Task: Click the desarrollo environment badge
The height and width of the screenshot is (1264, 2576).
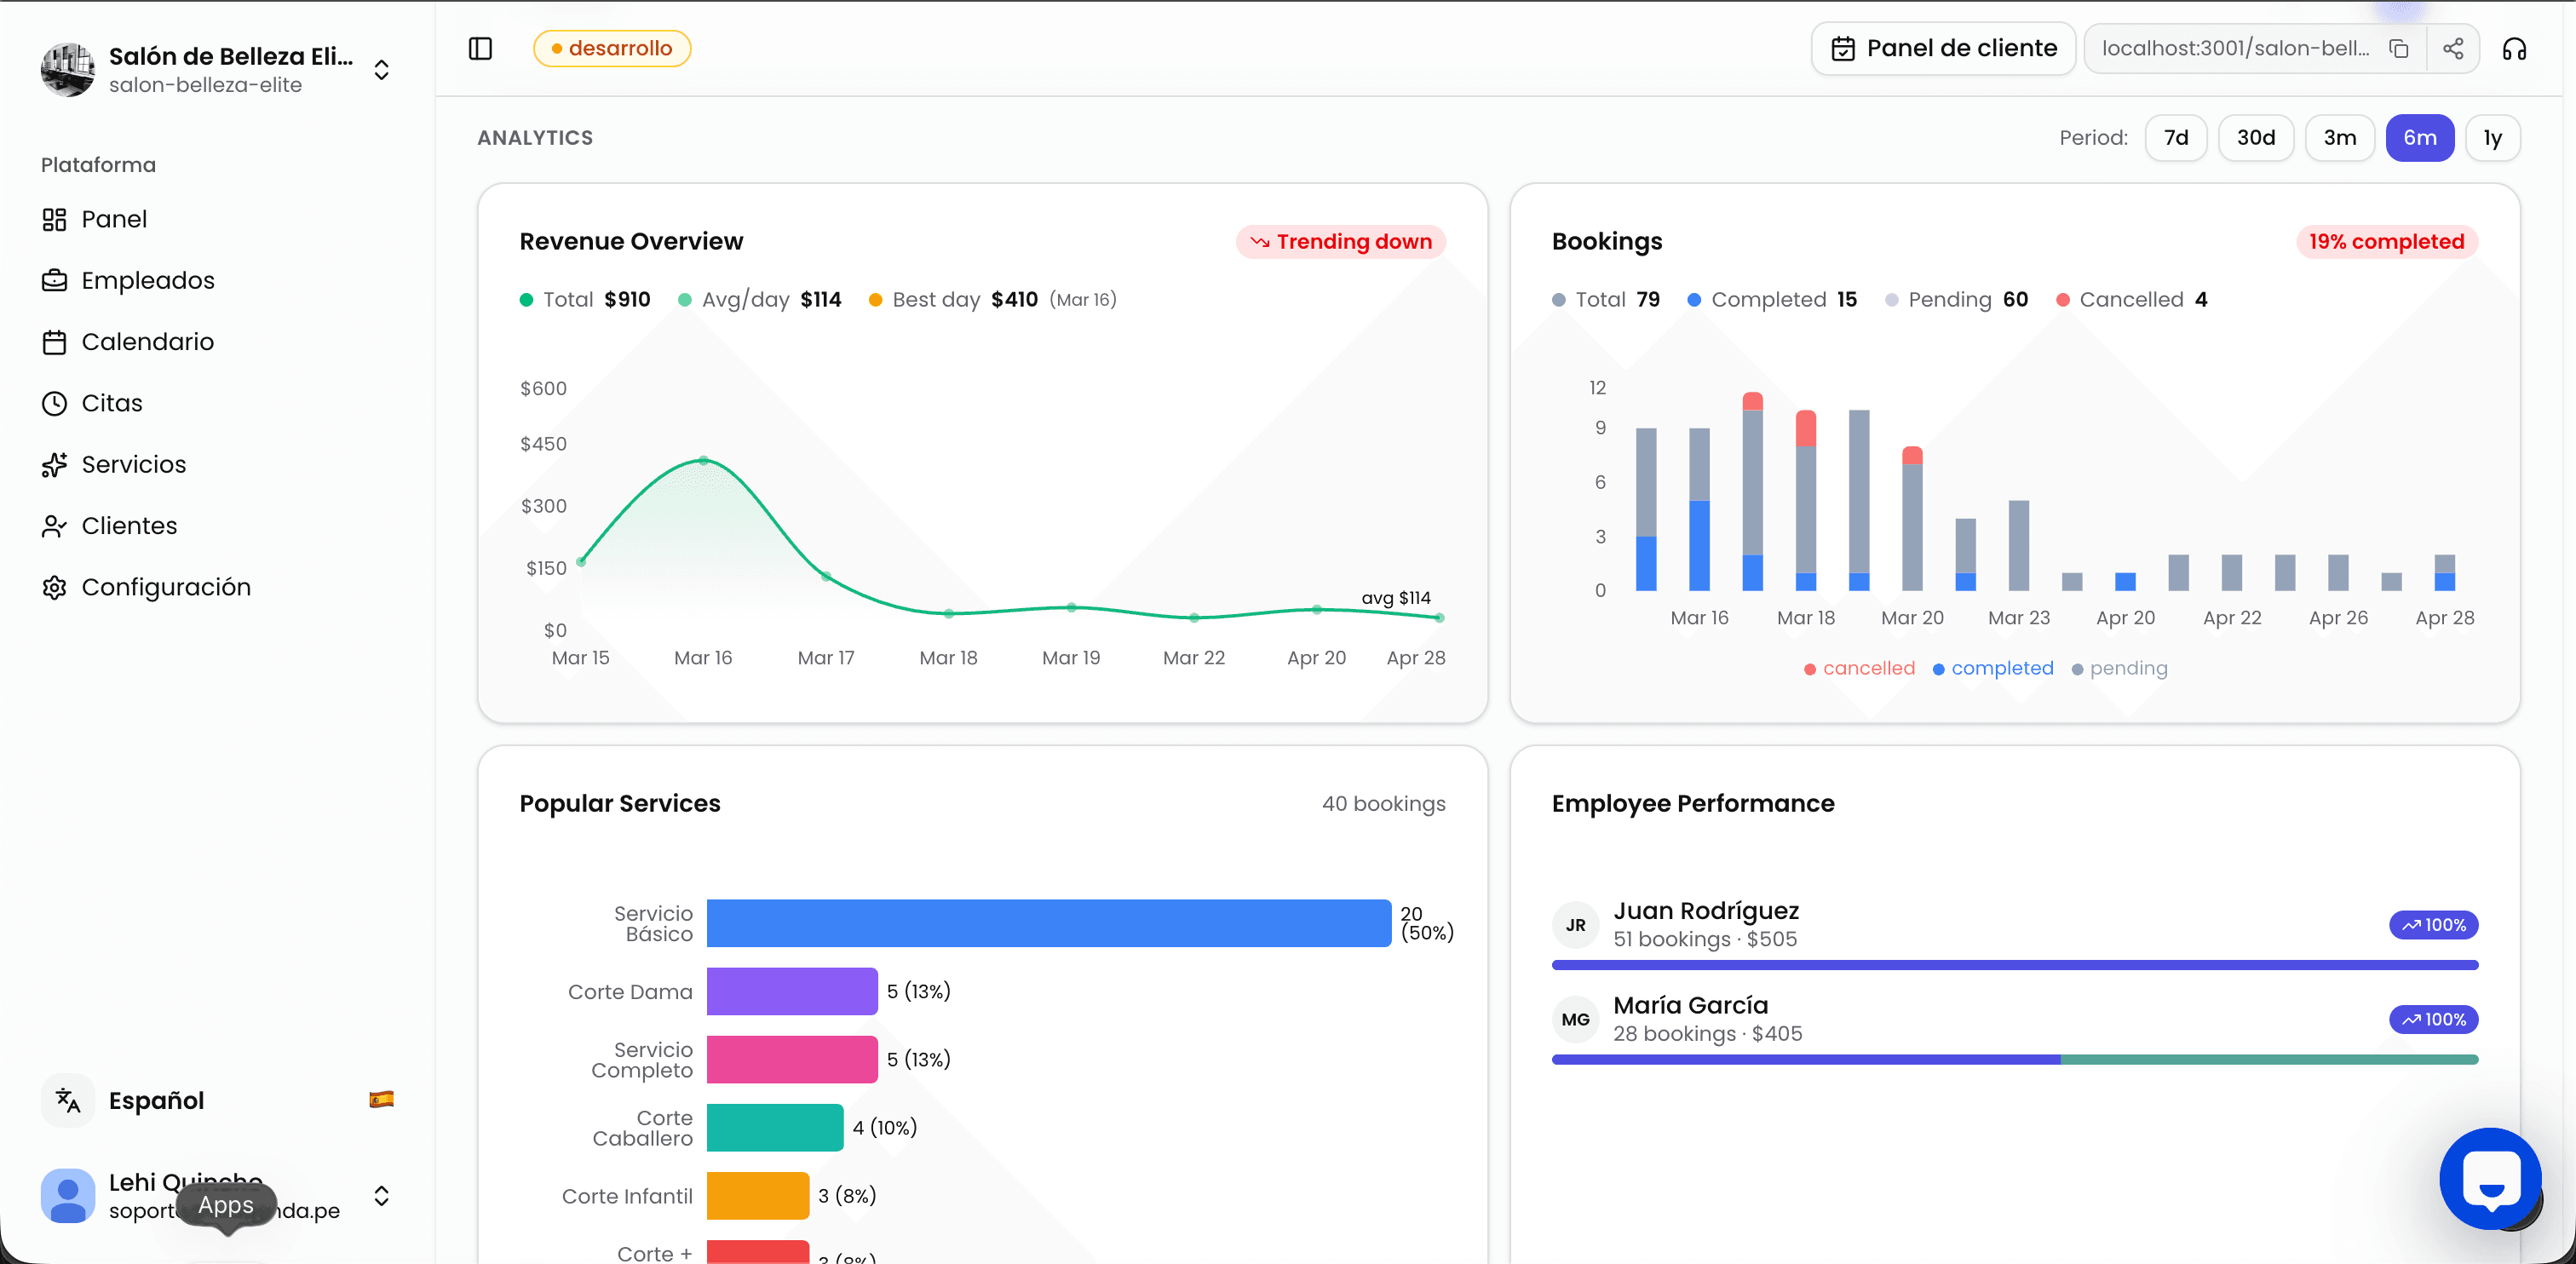Action: (611, 48)
